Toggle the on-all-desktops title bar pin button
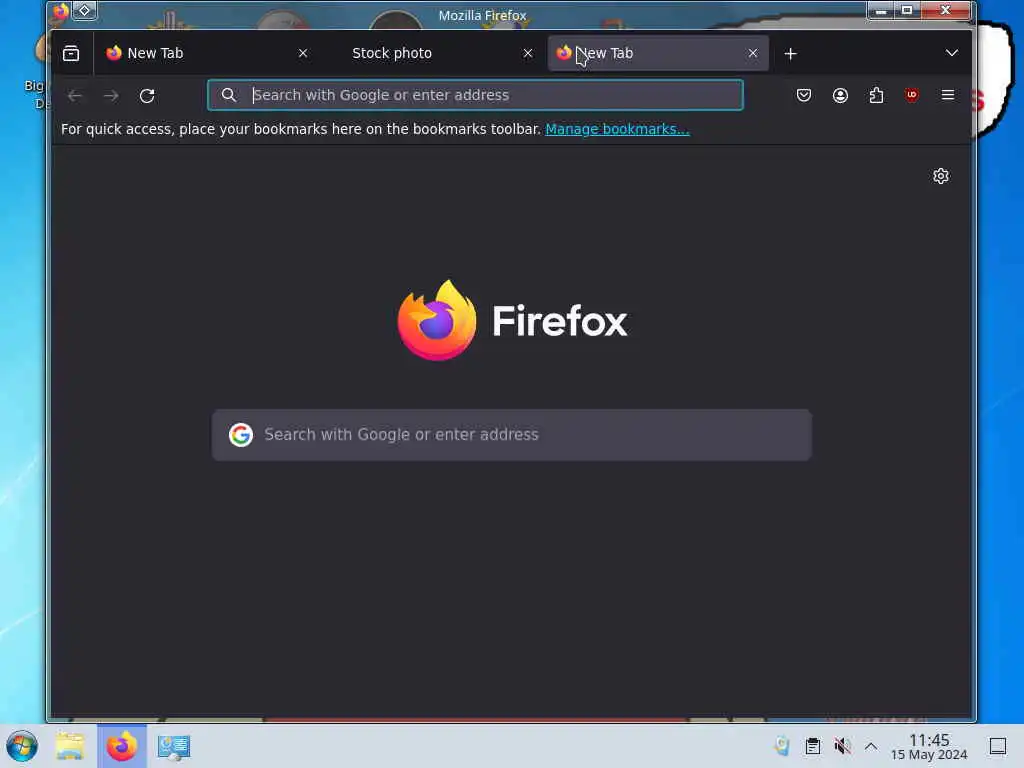 click(84, 10)
